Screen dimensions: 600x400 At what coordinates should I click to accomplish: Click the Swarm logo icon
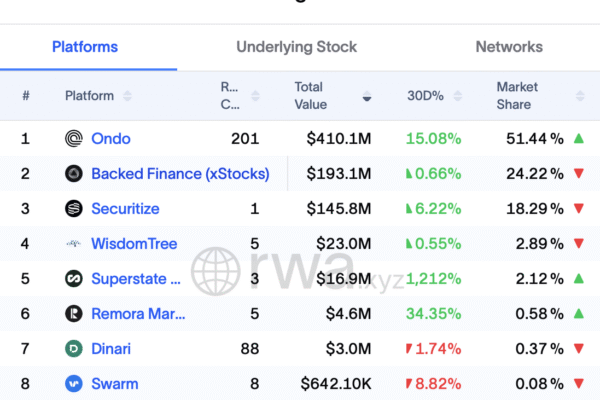(x=74, y=384)
